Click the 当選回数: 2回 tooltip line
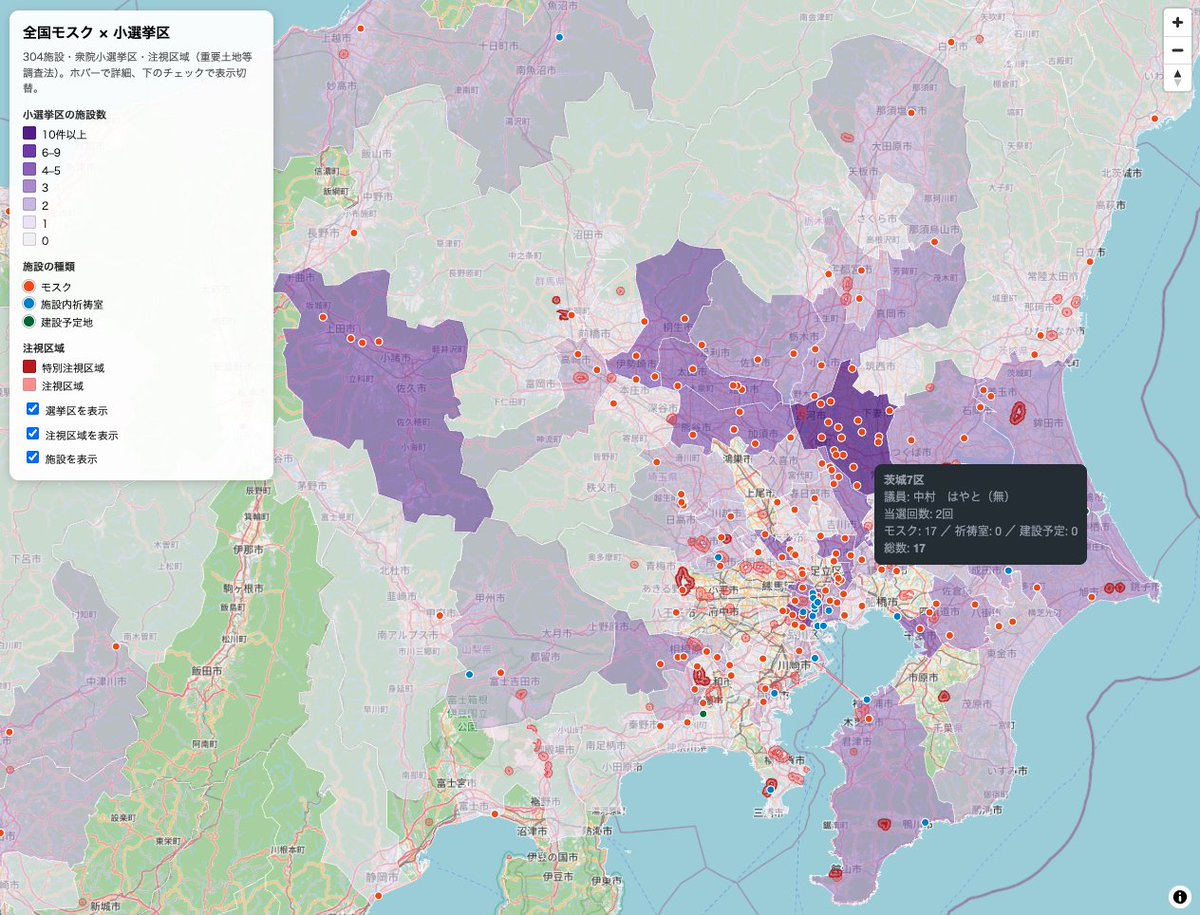1200x915 pixels. point(918,513)
